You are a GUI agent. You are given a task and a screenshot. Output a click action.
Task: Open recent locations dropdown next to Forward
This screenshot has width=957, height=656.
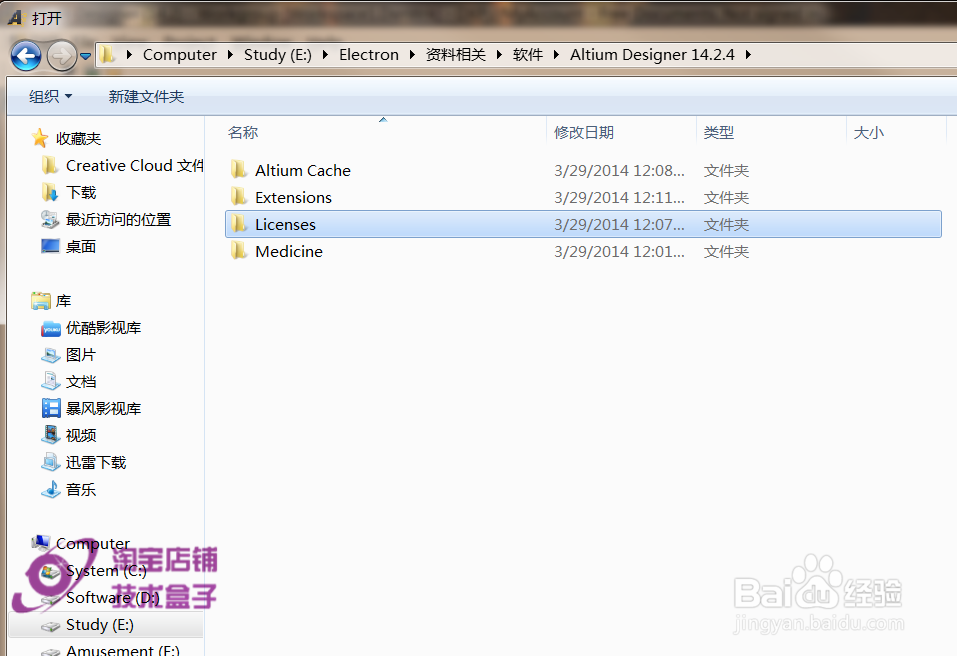click(85, 56)
